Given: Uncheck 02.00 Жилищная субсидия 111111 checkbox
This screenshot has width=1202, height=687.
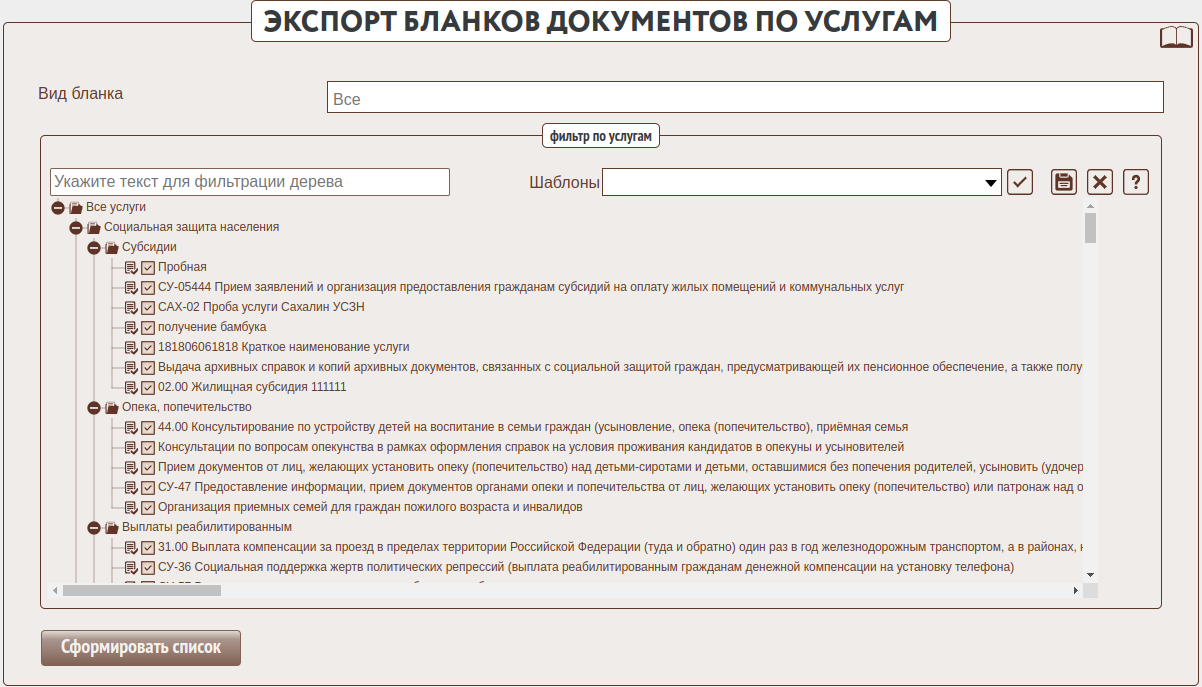Looking at the screenshot, I should 148,387.
